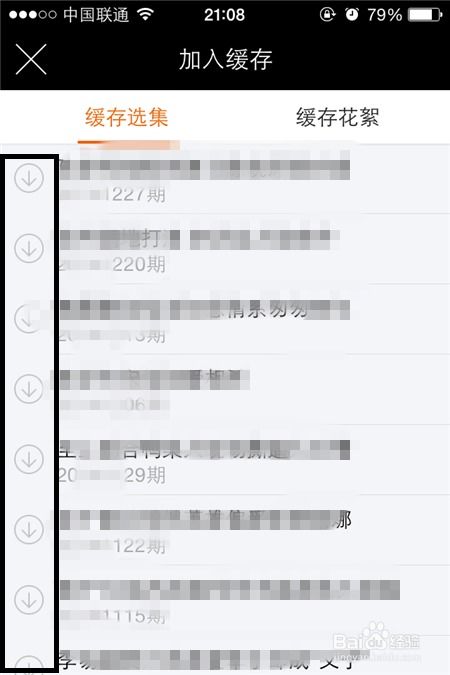This screenshot has height=675, width=450.
Task: Tap download icon for the 29期 episode
Action: coord(29,459)
